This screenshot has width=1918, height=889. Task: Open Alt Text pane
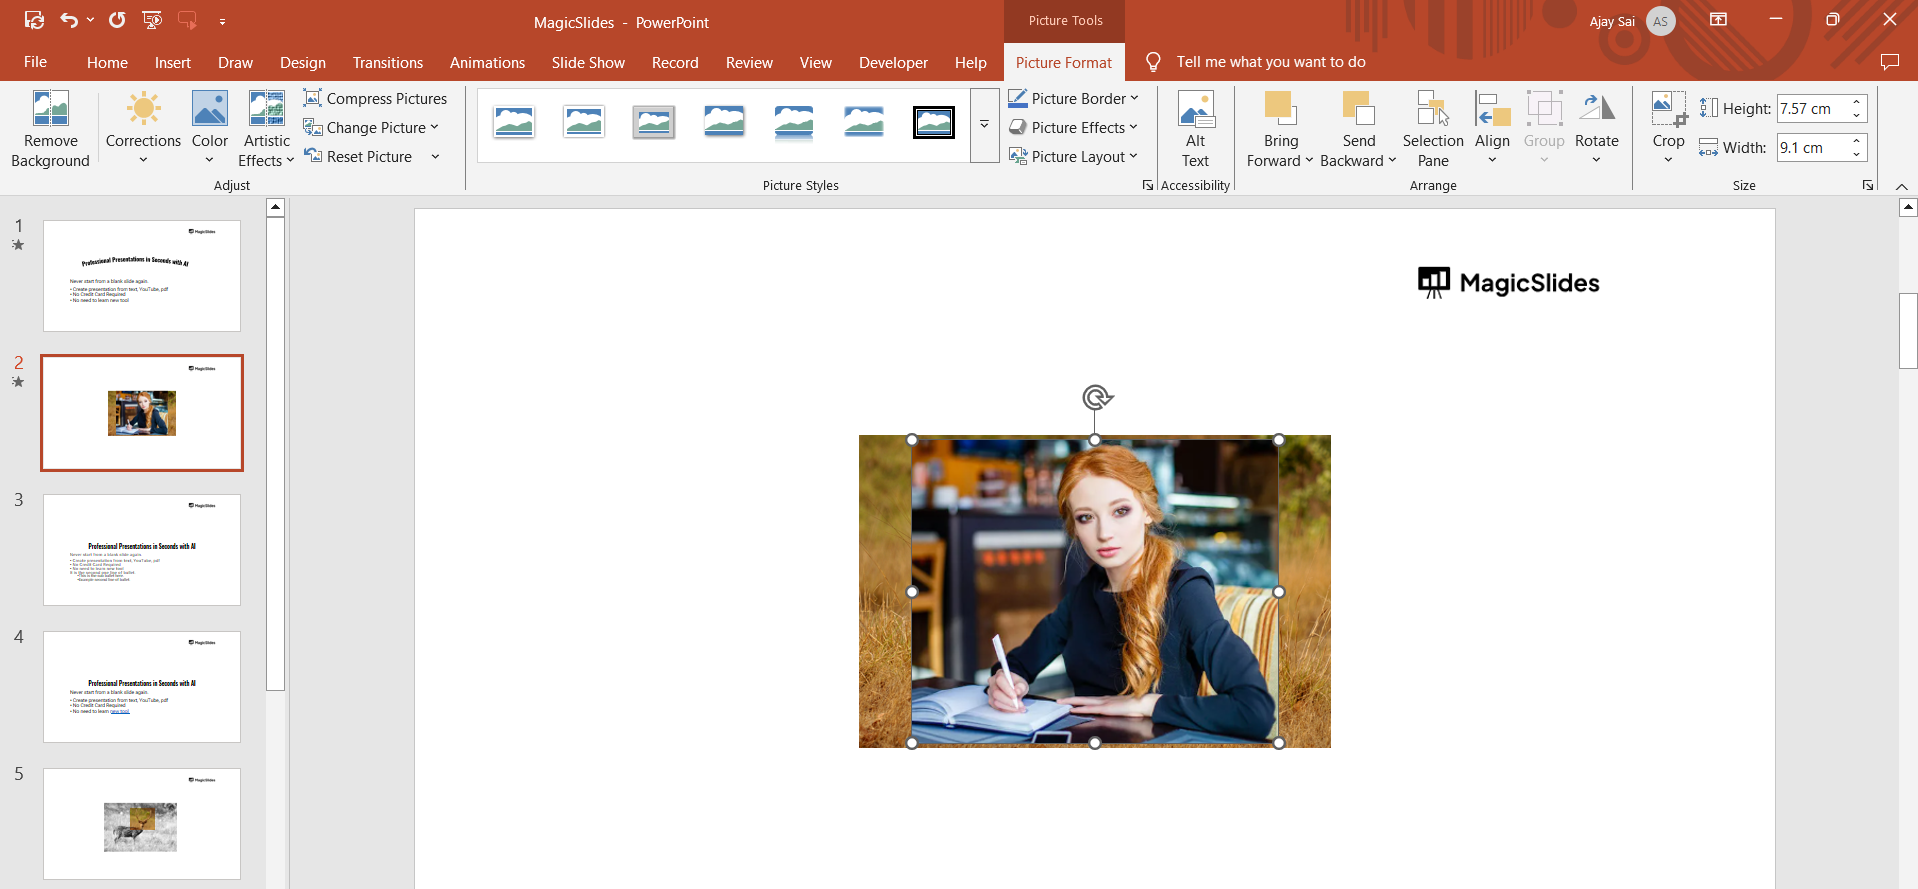1195,129
